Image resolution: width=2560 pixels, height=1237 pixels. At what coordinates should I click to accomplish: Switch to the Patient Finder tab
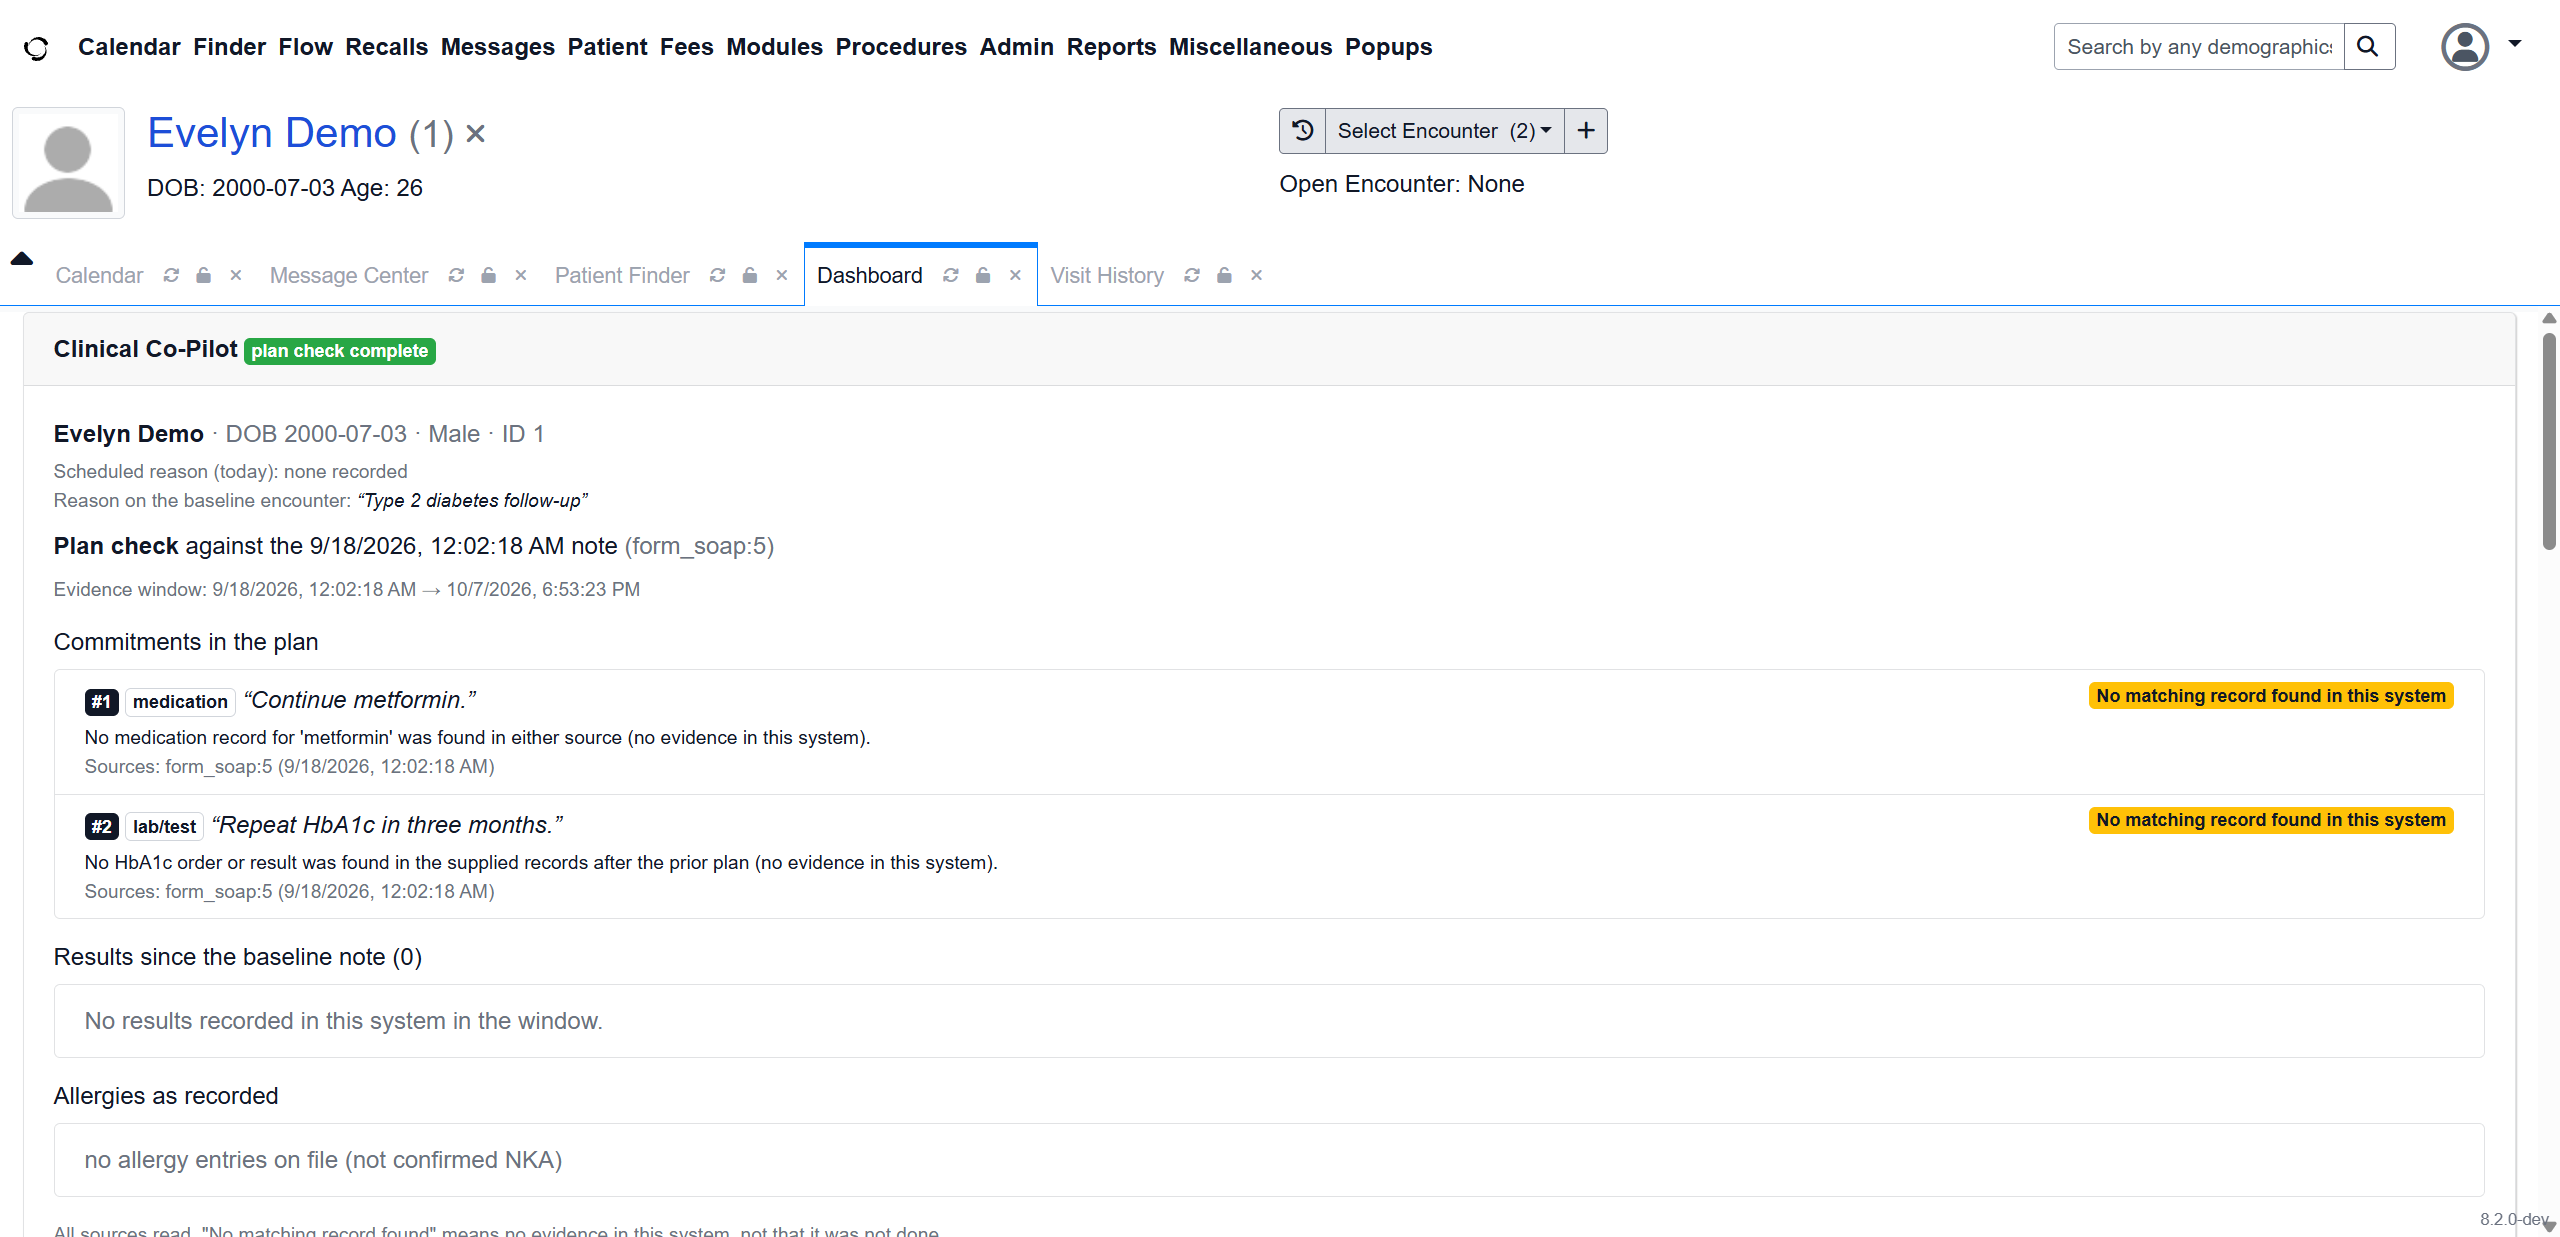pyautogui.click(x=622, y=275)
